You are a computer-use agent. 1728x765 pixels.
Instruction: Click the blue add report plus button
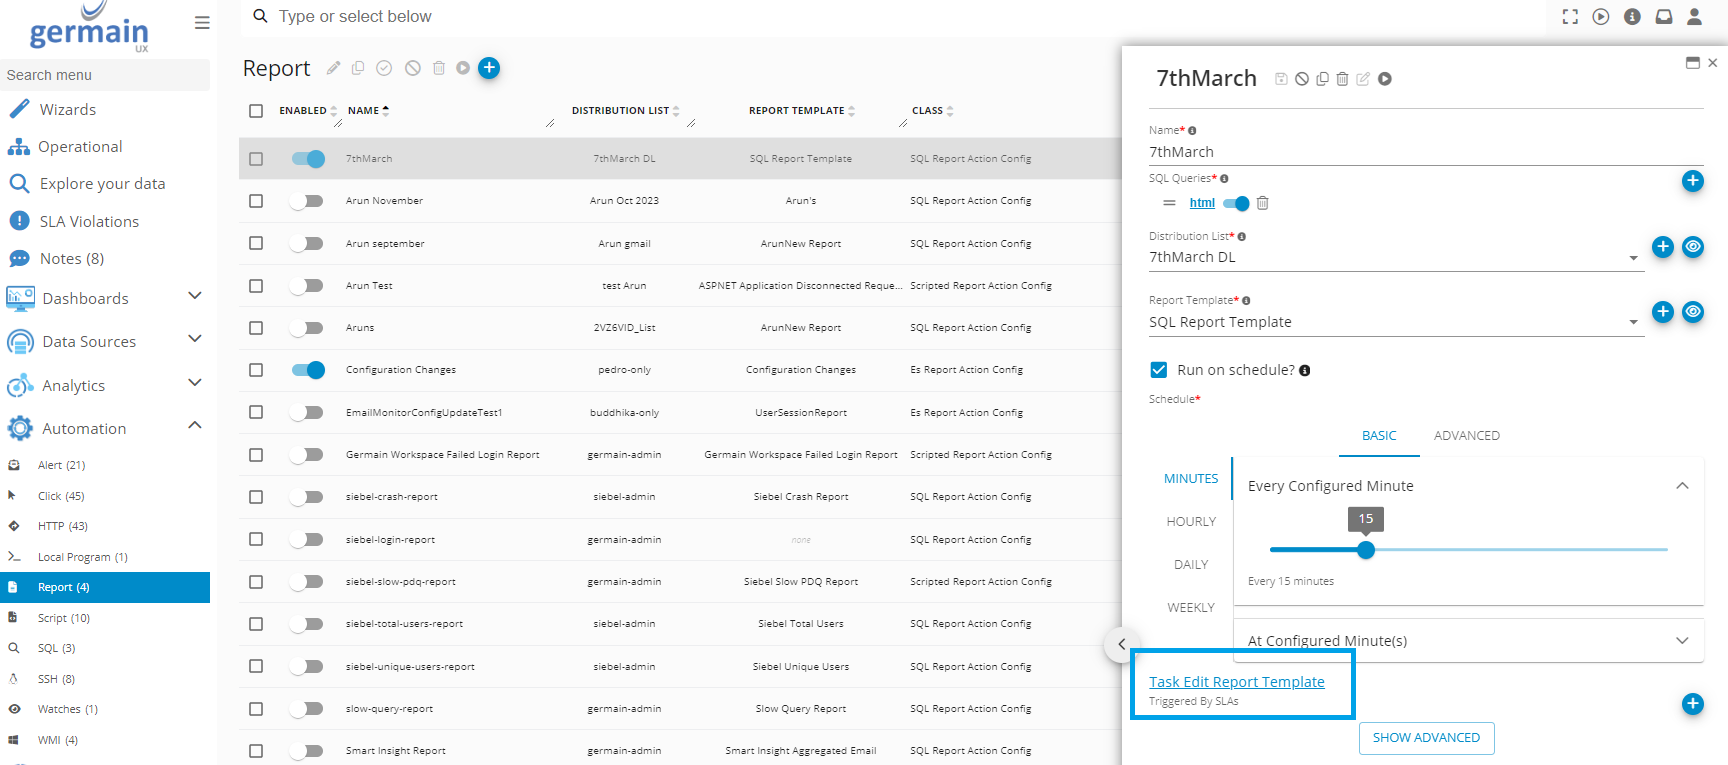(x=489, y=68)
